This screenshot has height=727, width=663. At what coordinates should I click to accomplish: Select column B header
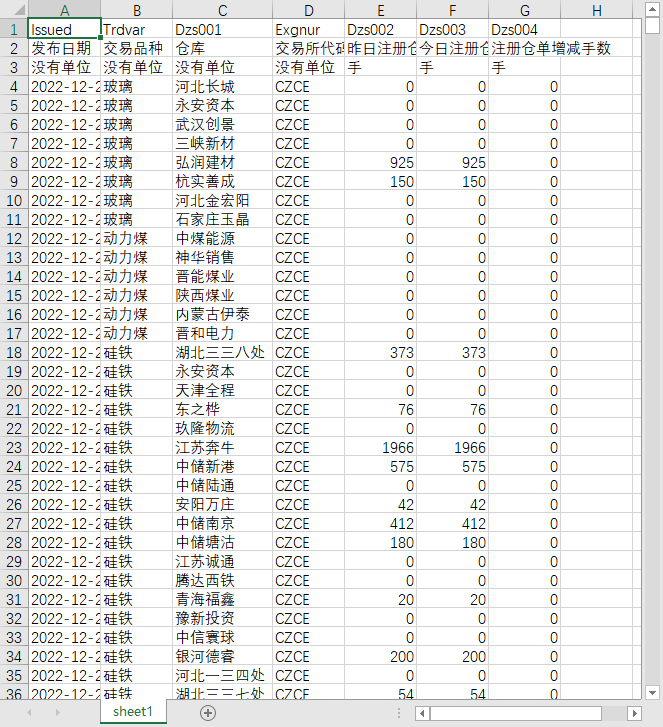point(136,10)
